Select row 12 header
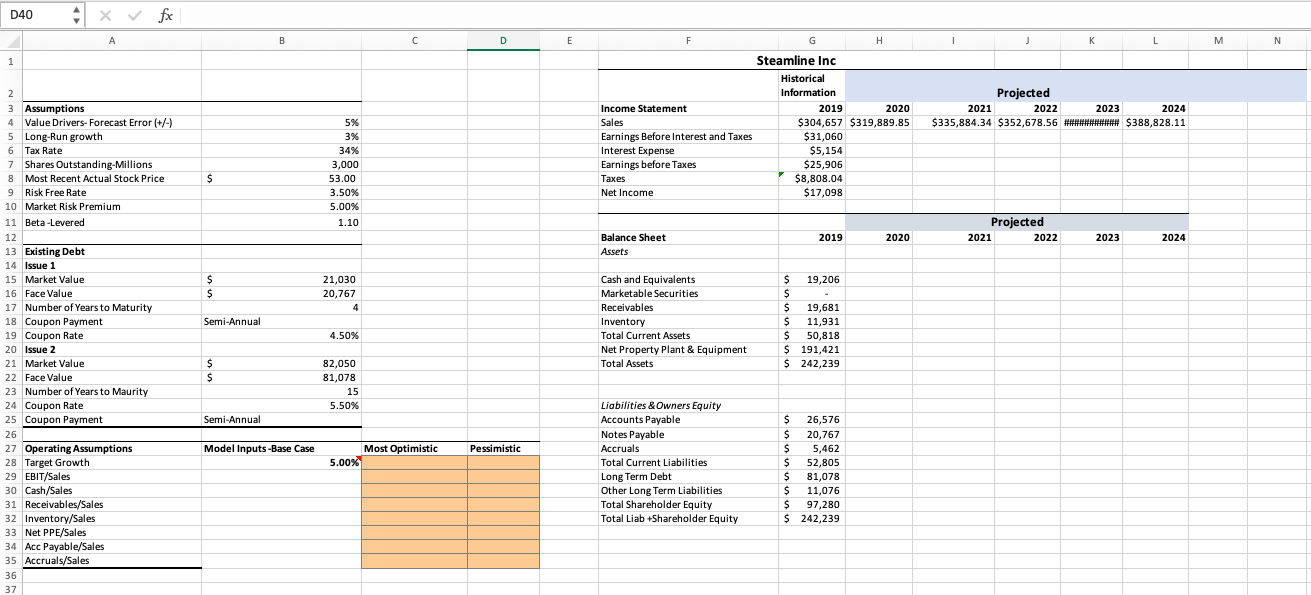 (10, 237)
